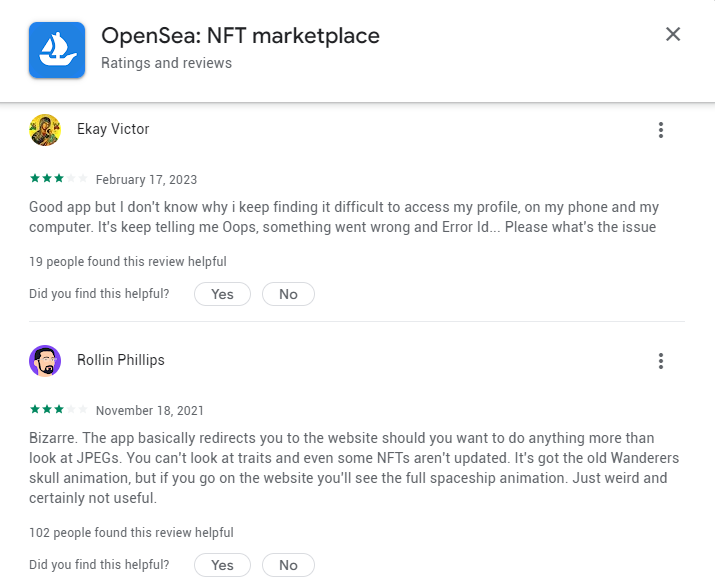Mark Rollin Phillips' review helpful with Yes
This screenshot has height=585, width=715.
pyautogui.click(x=223, y=565)
